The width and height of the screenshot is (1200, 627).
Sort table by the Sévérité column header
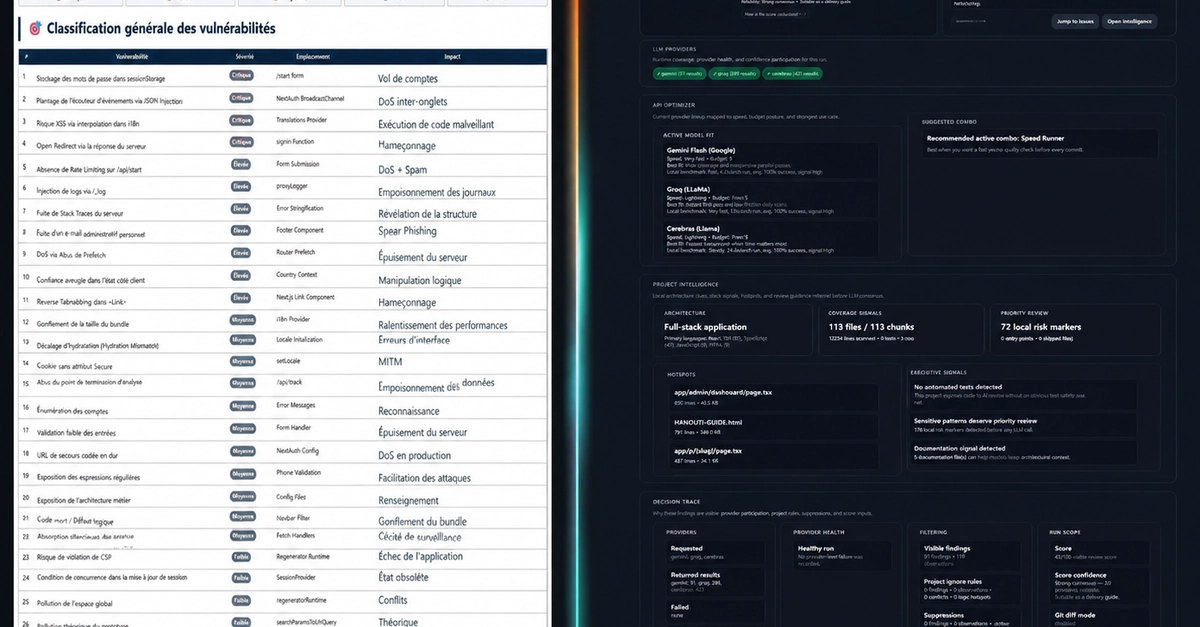pyautogui.click(x=243, y=57)
